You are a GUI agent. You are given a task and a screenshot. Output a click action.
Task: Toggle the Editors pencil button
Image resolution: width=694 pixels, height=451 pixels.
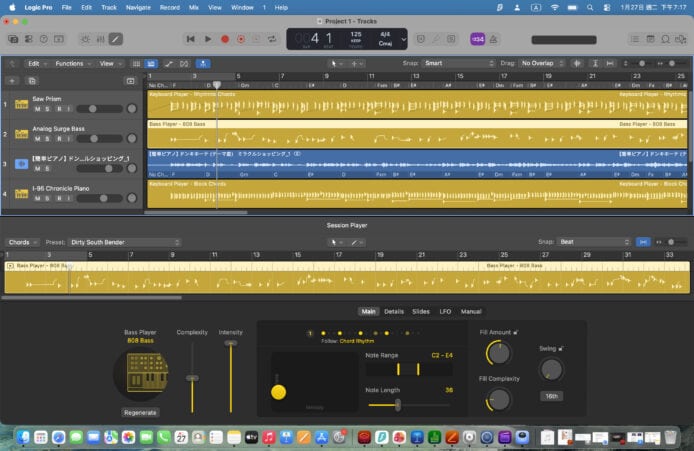pyautogui.click(x=116, y=39)
